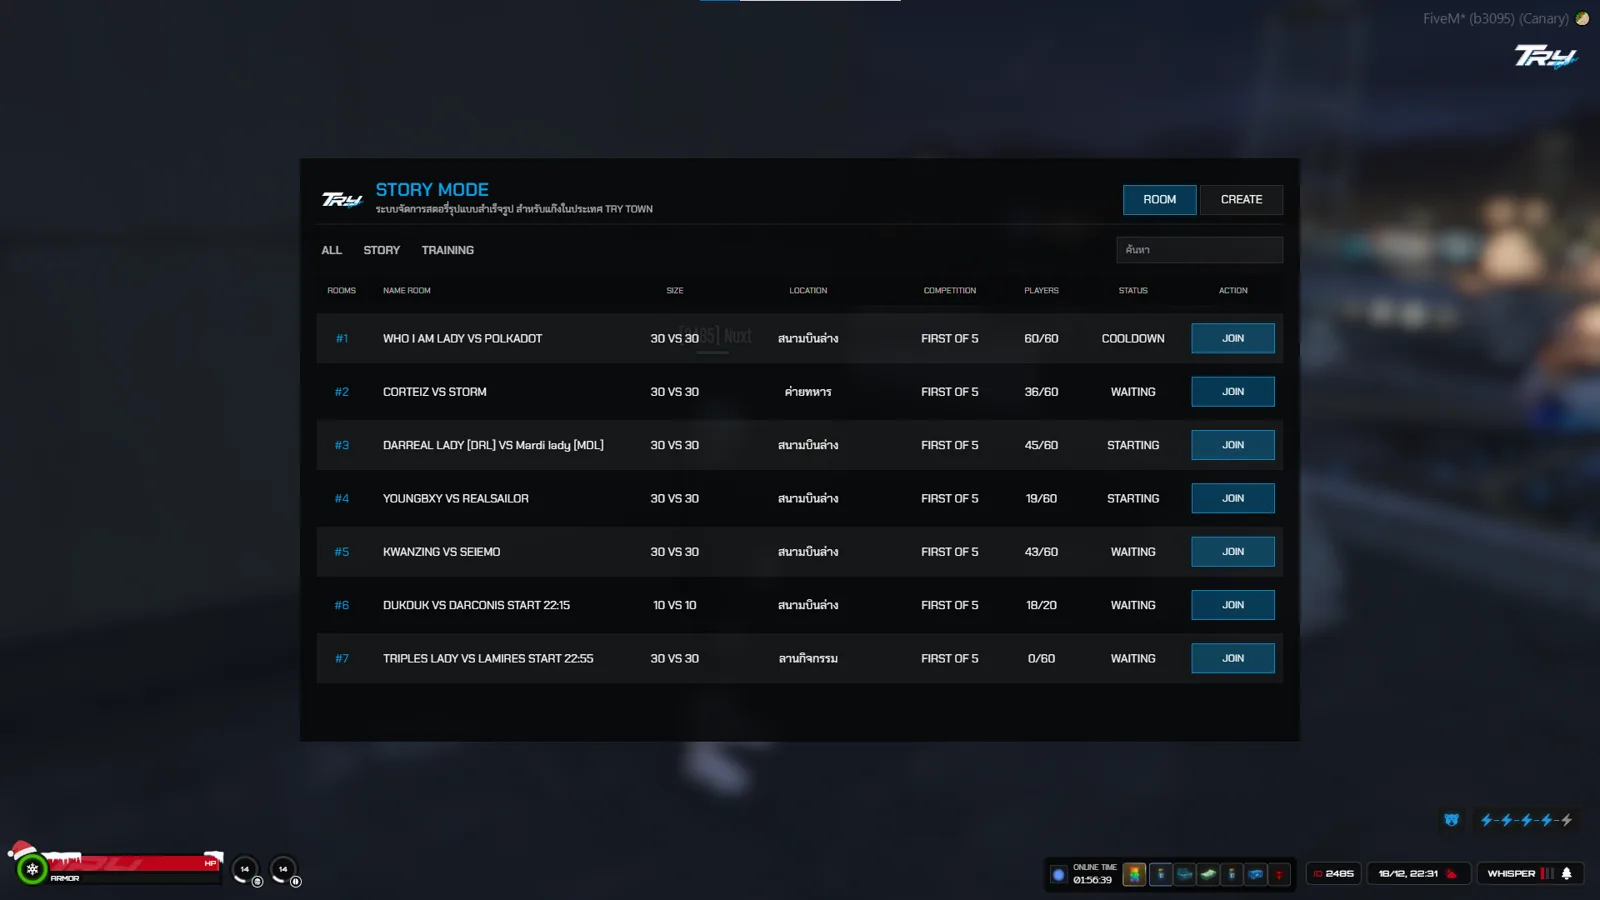
Task: Click the ARMOR bar
Action: 134,878
